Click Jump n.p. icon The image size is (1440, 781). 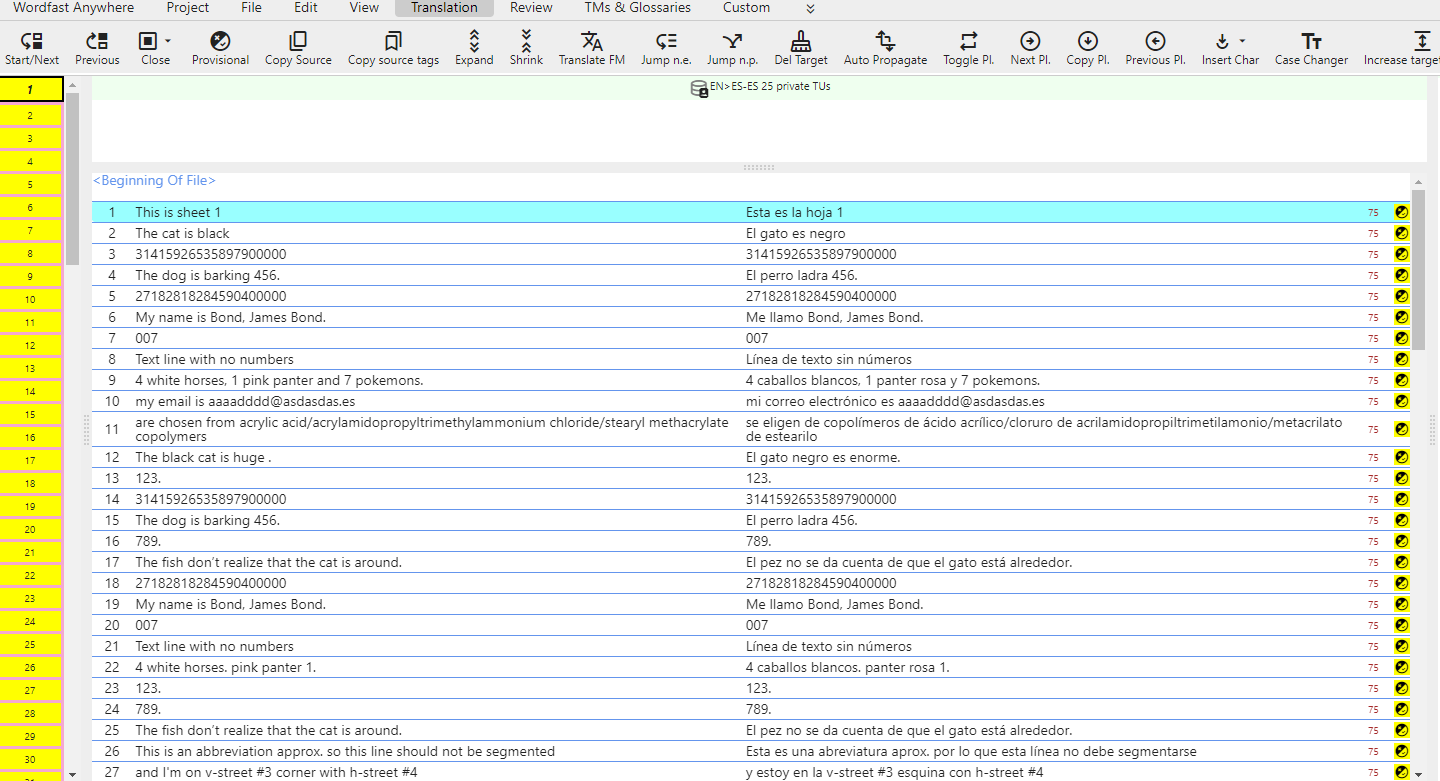click(x=732, y=41)
